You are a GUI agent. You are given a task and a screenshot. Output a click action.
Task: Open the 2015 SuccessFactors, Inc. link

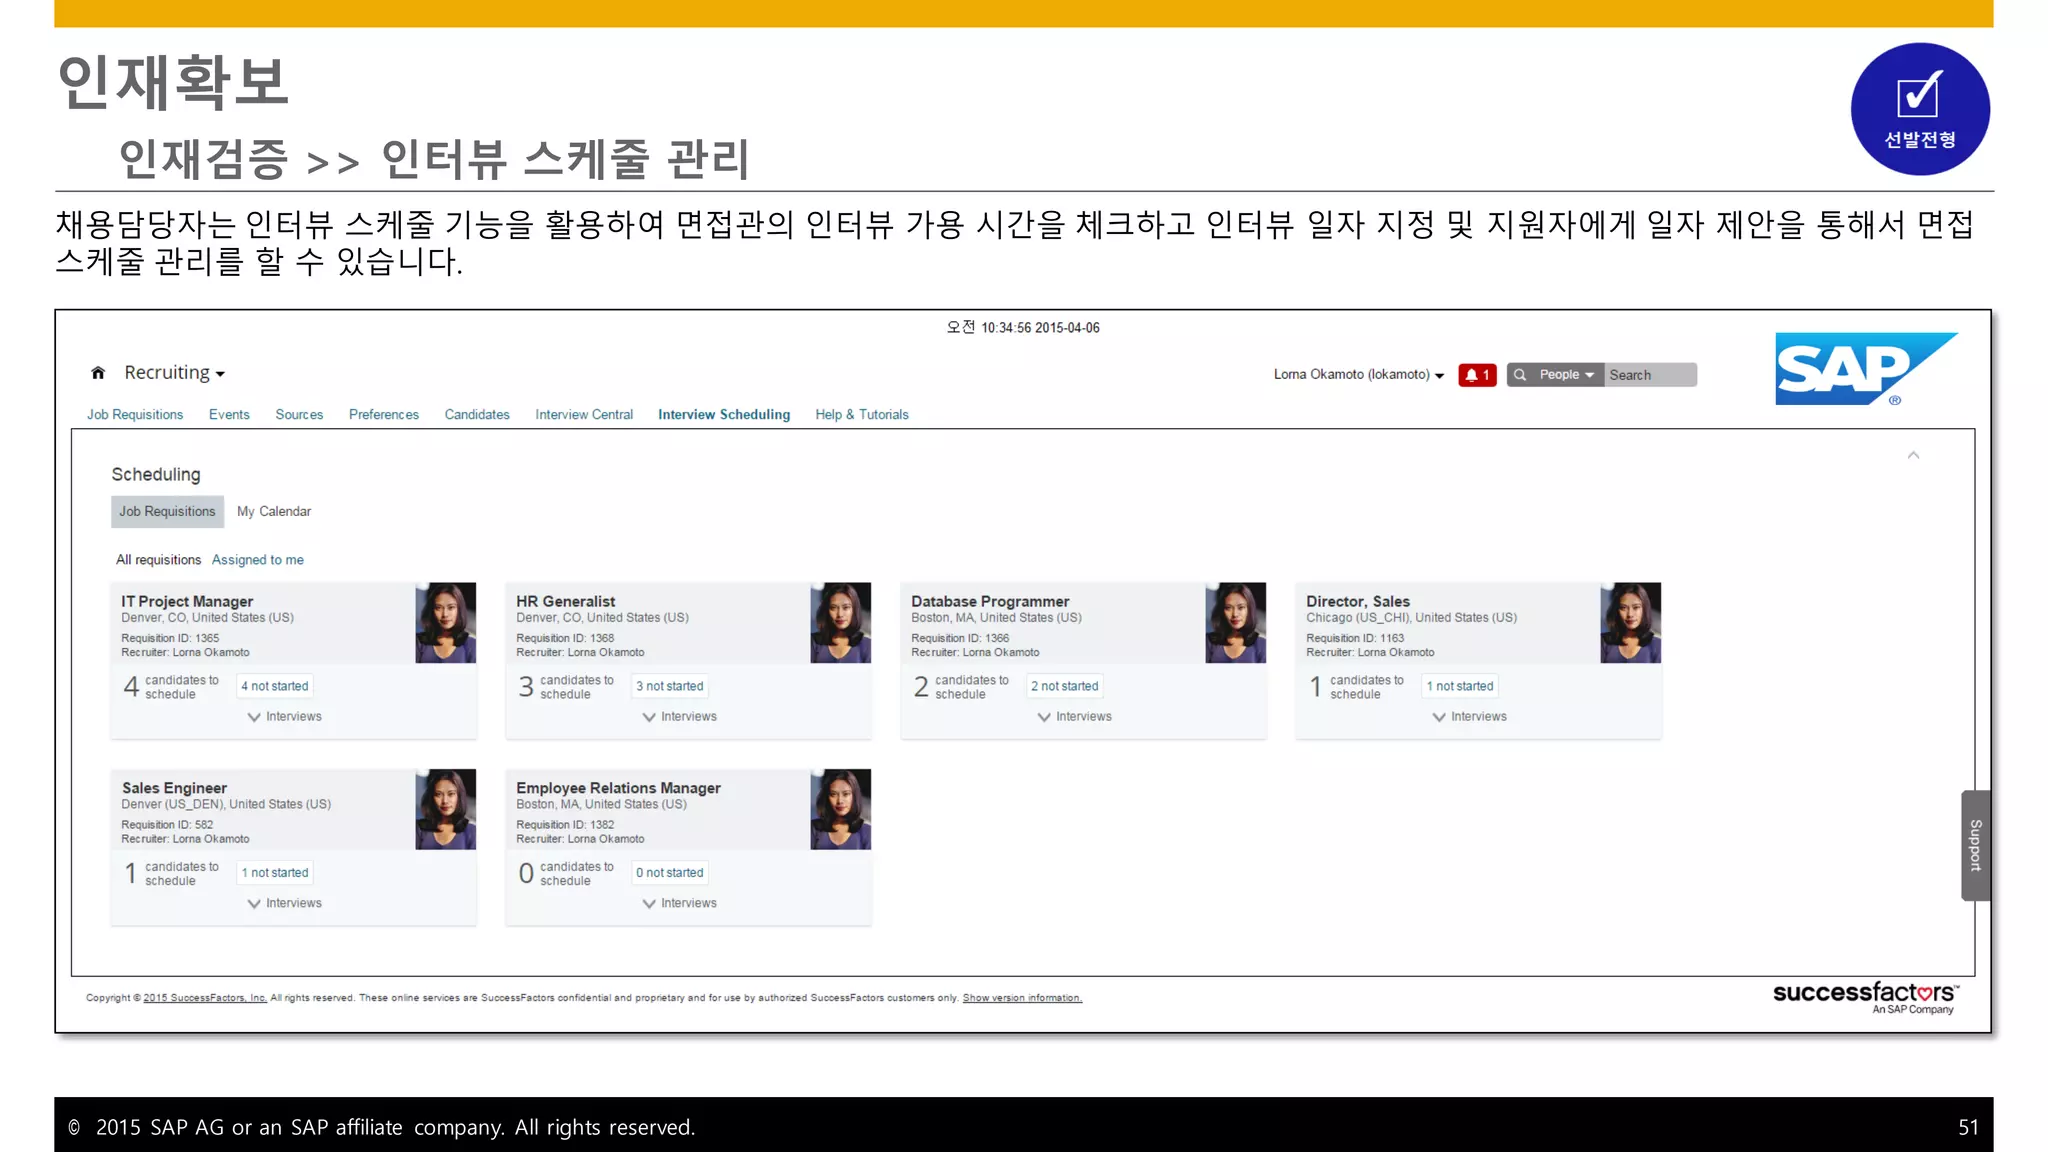click(205, 998)
